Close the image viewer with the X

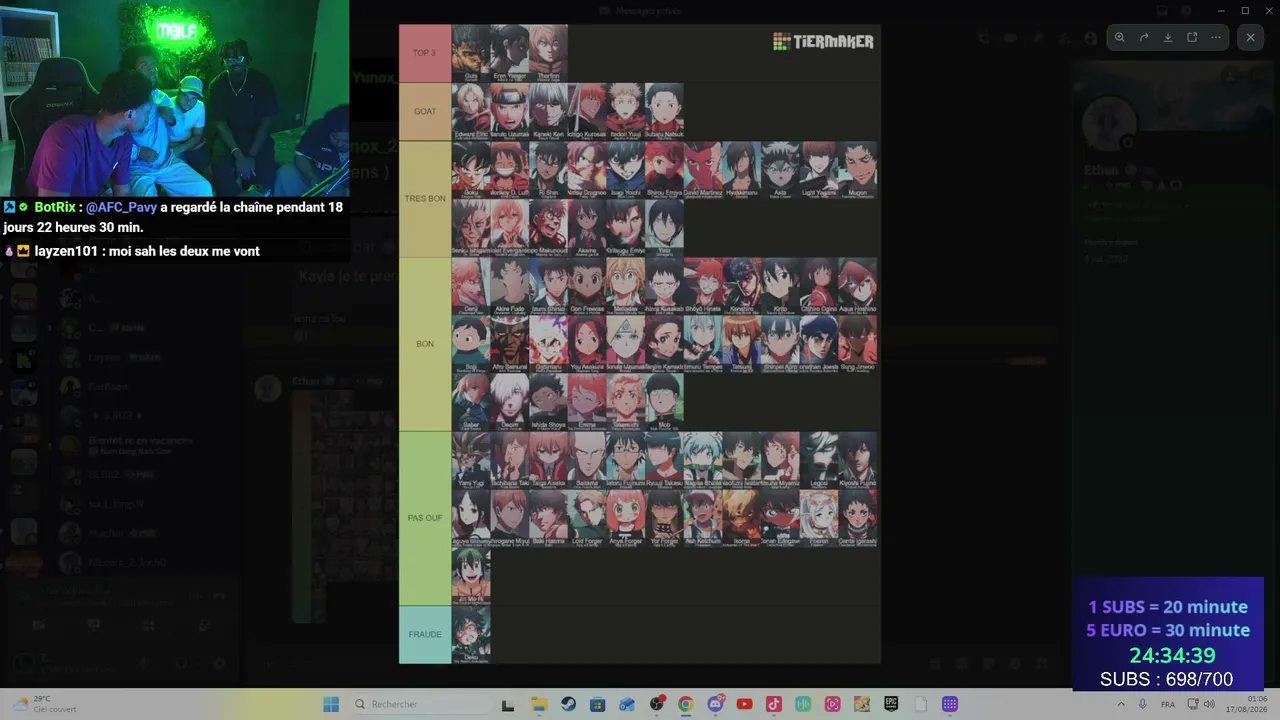(1250, 37)
